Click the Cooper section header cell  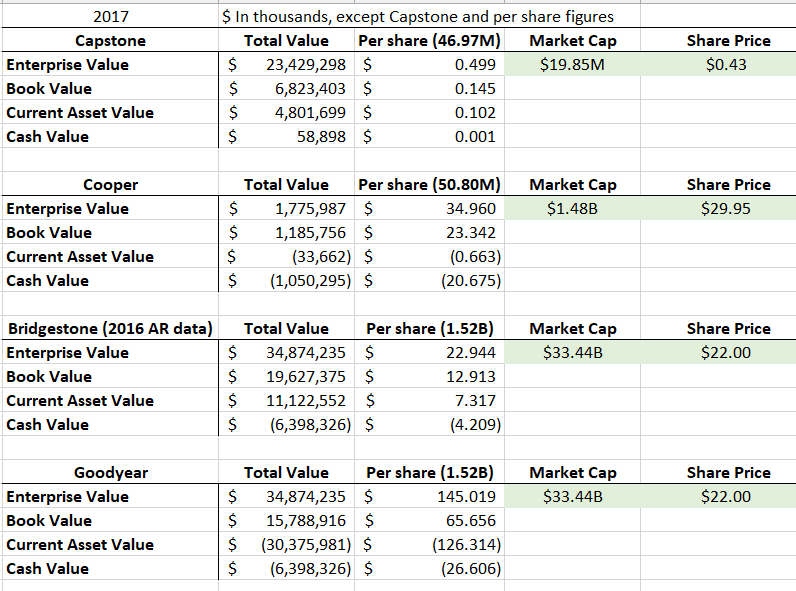pyautogui.click(x=110, y=185)
